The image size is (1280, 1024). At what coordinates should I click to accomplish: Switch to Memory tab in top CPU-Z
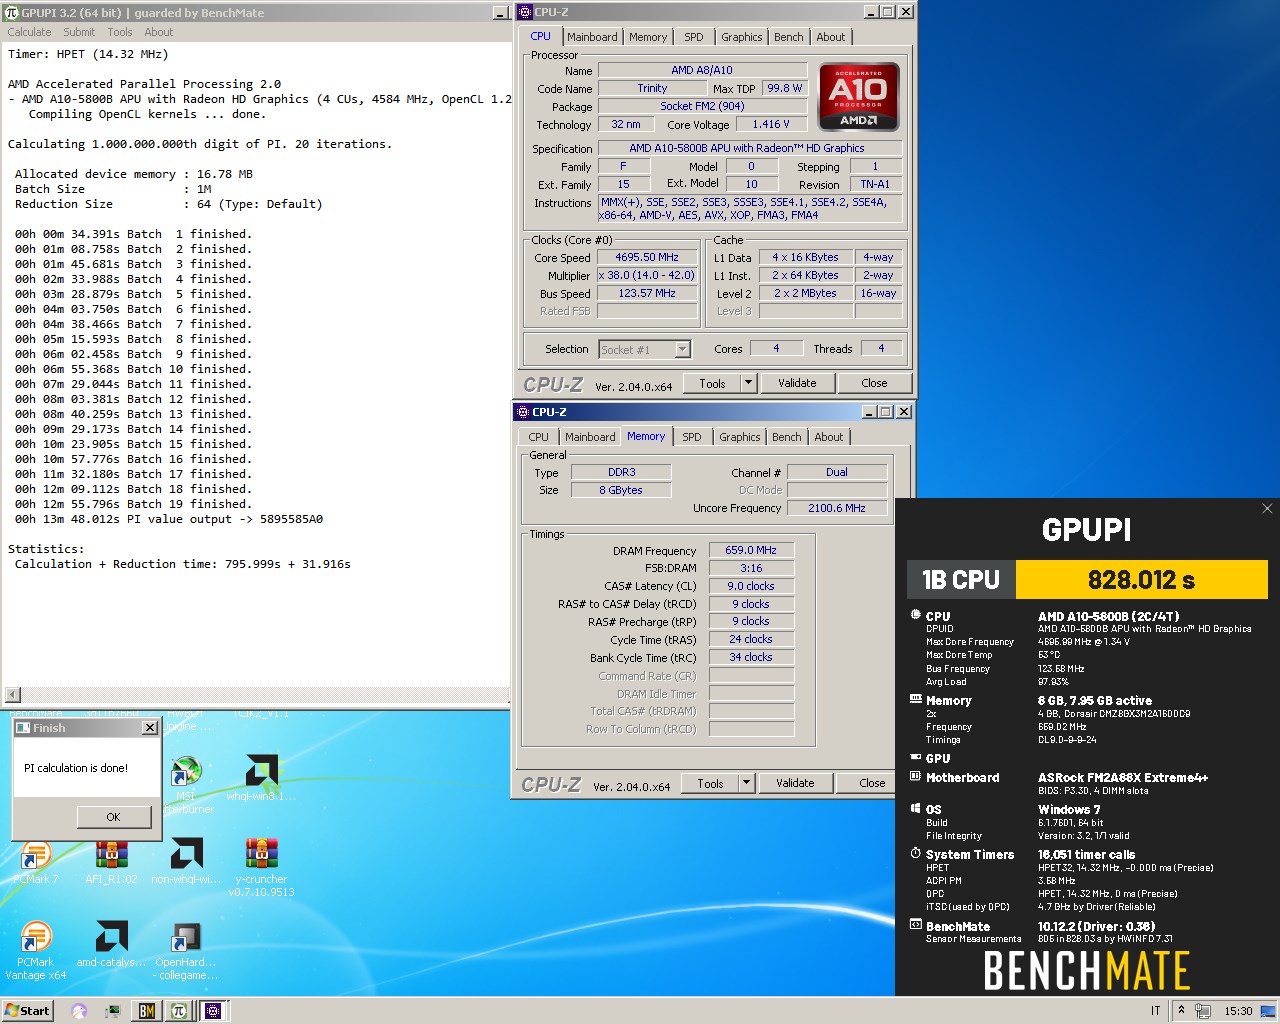[x=648, y=37]
